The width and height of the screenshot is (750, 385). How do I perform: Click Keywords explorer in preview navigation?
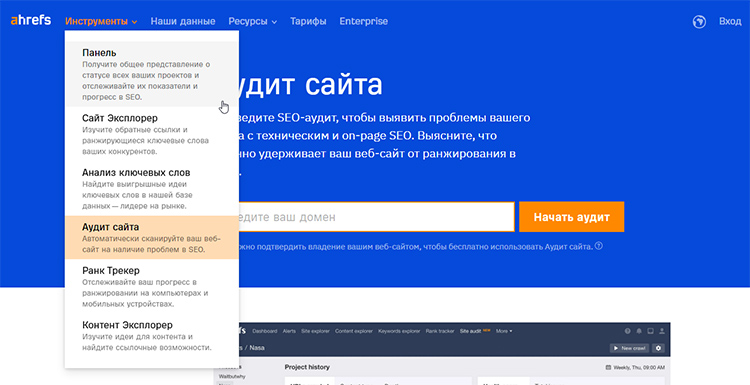click(399, 331)
